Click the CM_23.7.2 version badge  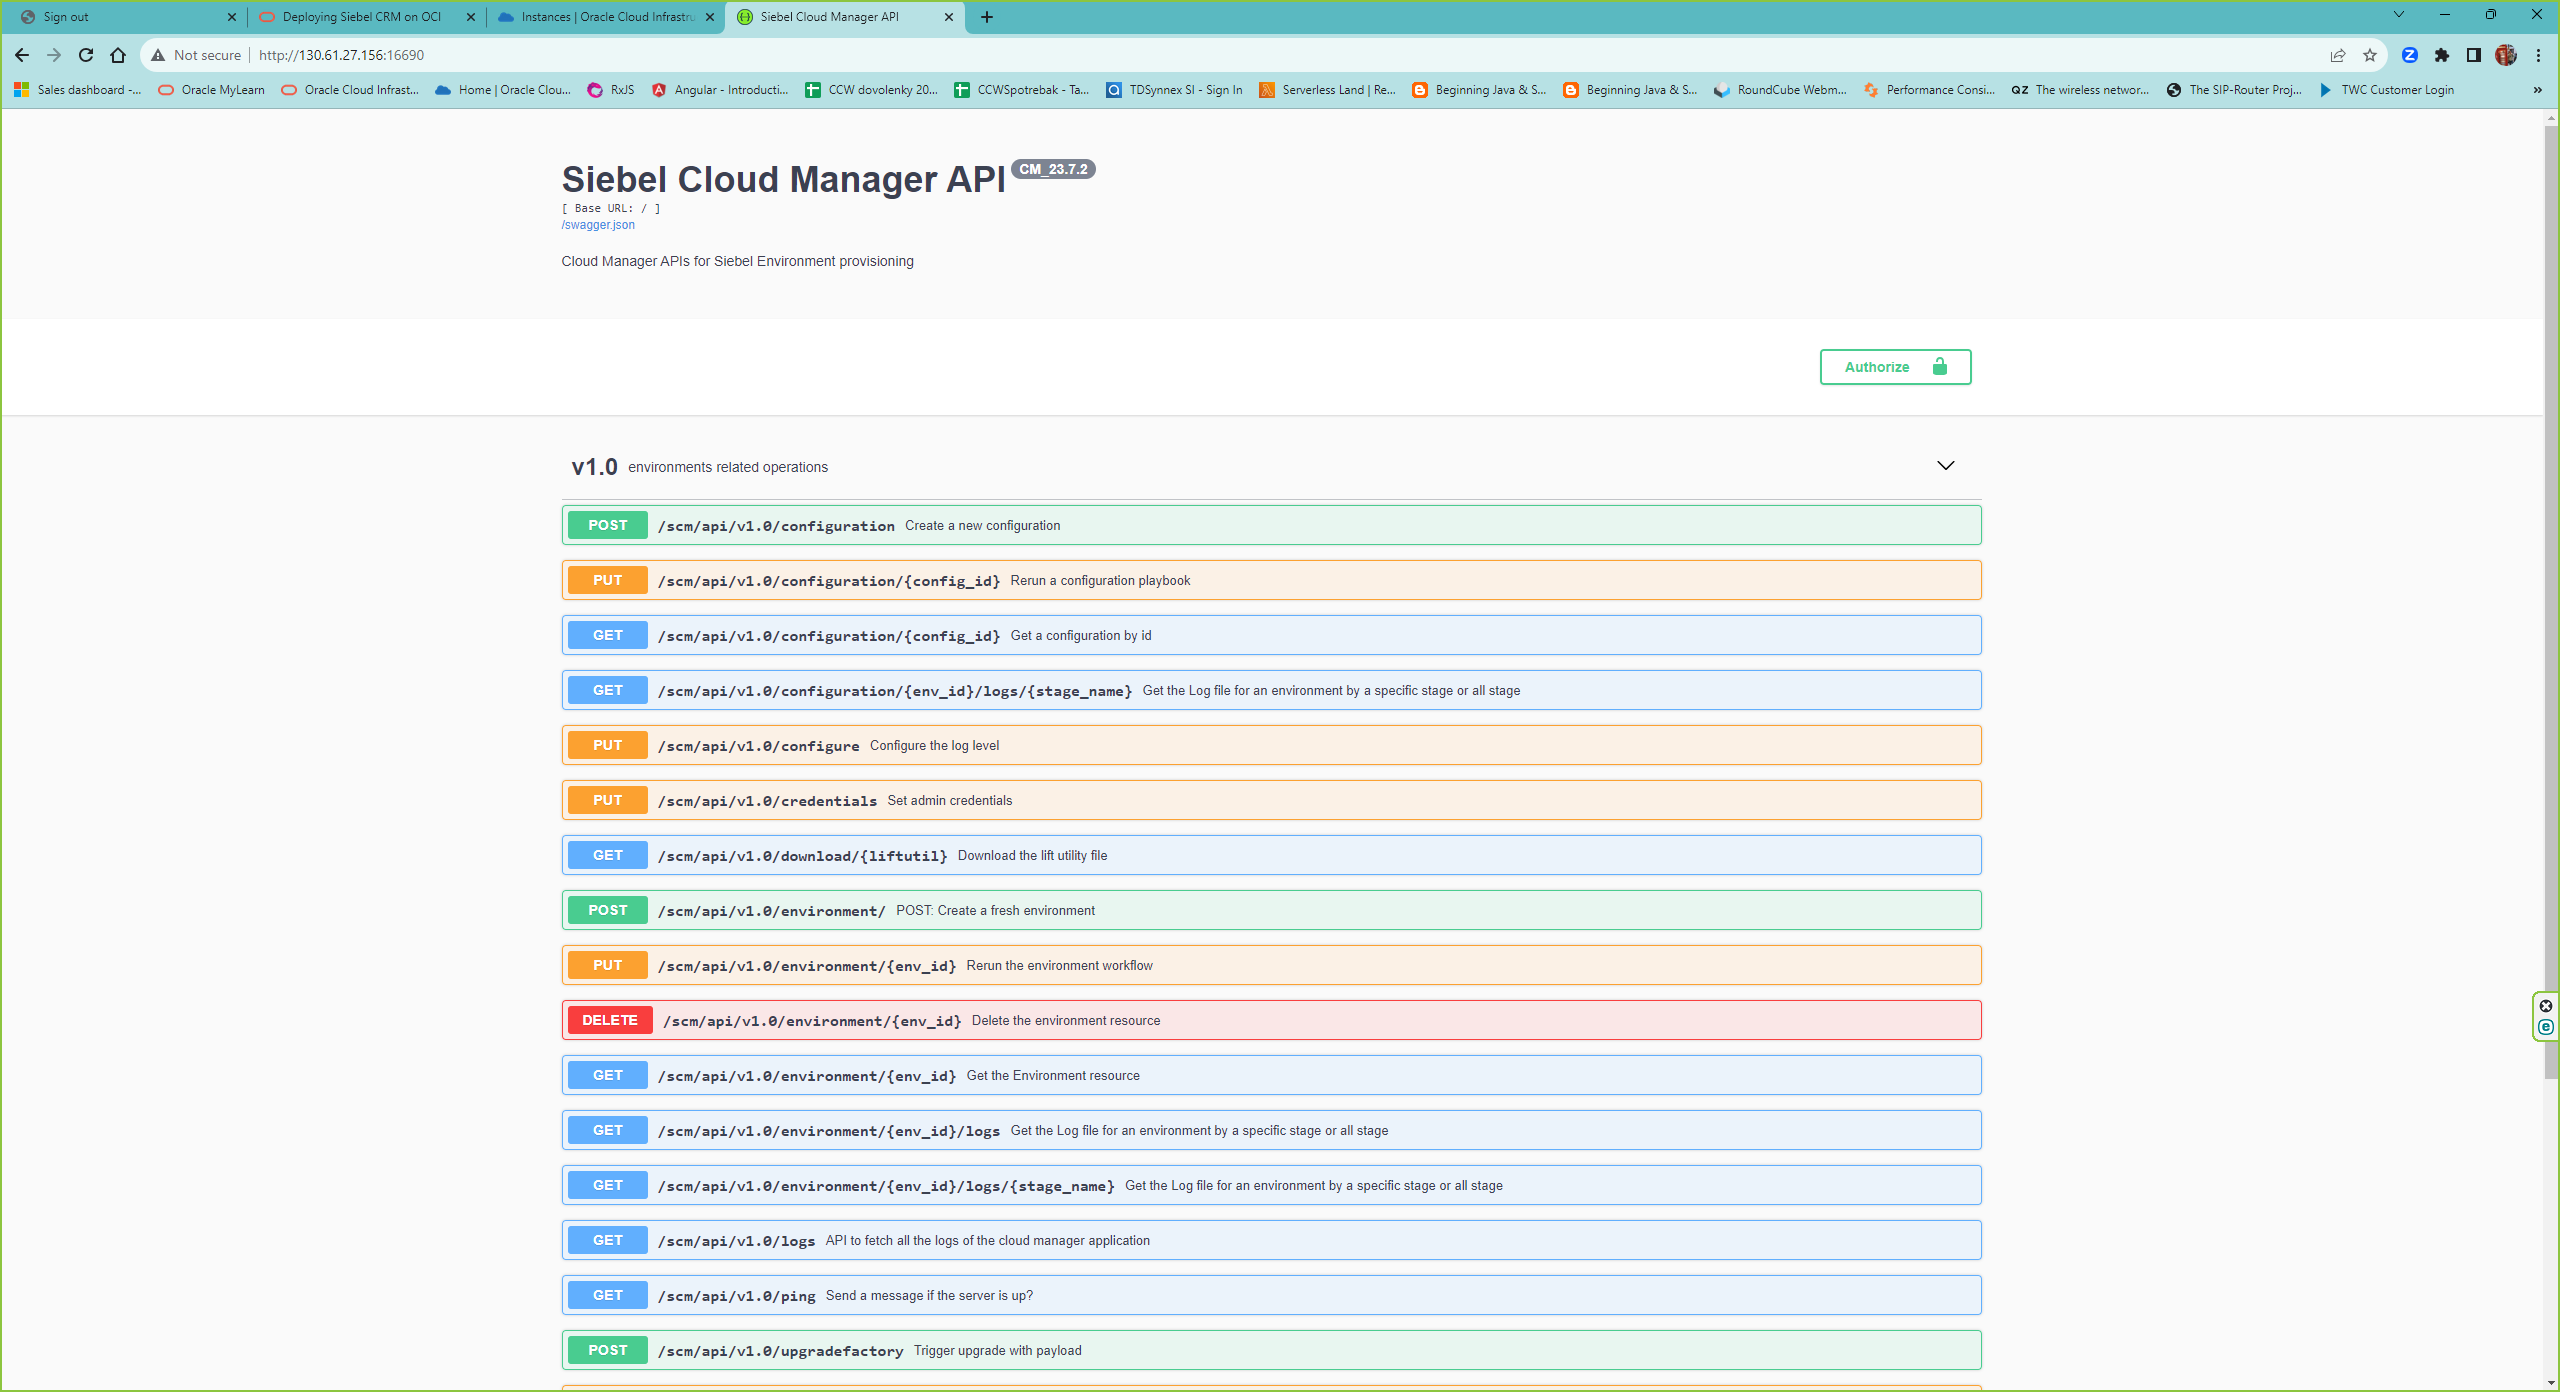click(1053, 169)
